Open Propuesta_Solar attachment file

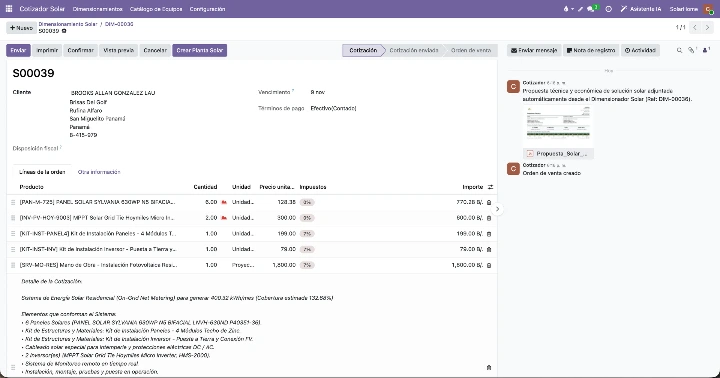click(x=558, y=153)
